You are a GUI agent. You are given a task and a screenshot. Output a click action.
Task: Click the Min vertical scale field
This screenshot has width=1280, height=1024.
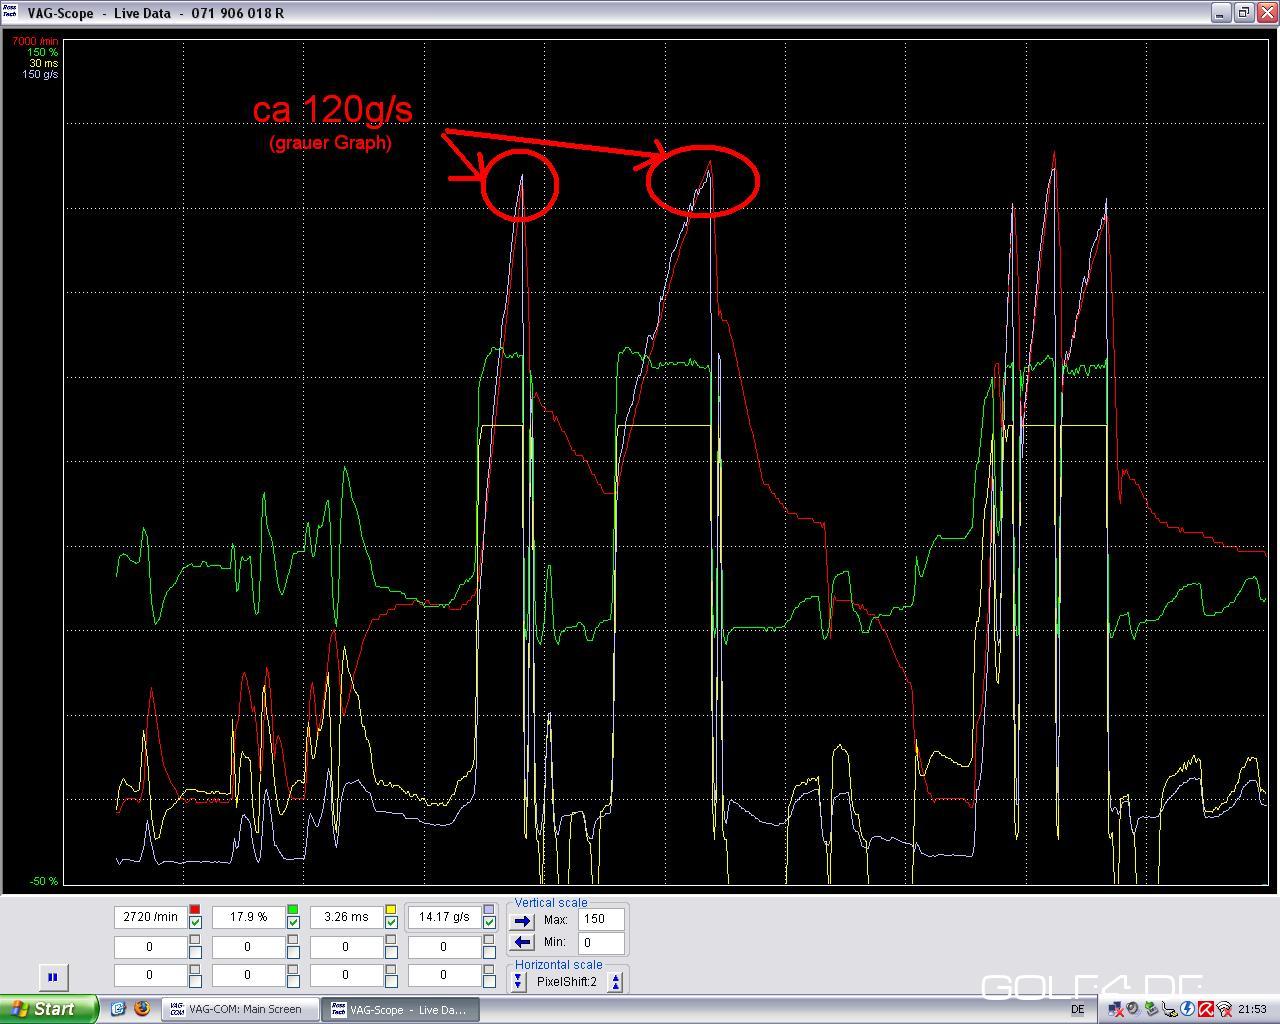pyautogui.click(x=601, y=942)
